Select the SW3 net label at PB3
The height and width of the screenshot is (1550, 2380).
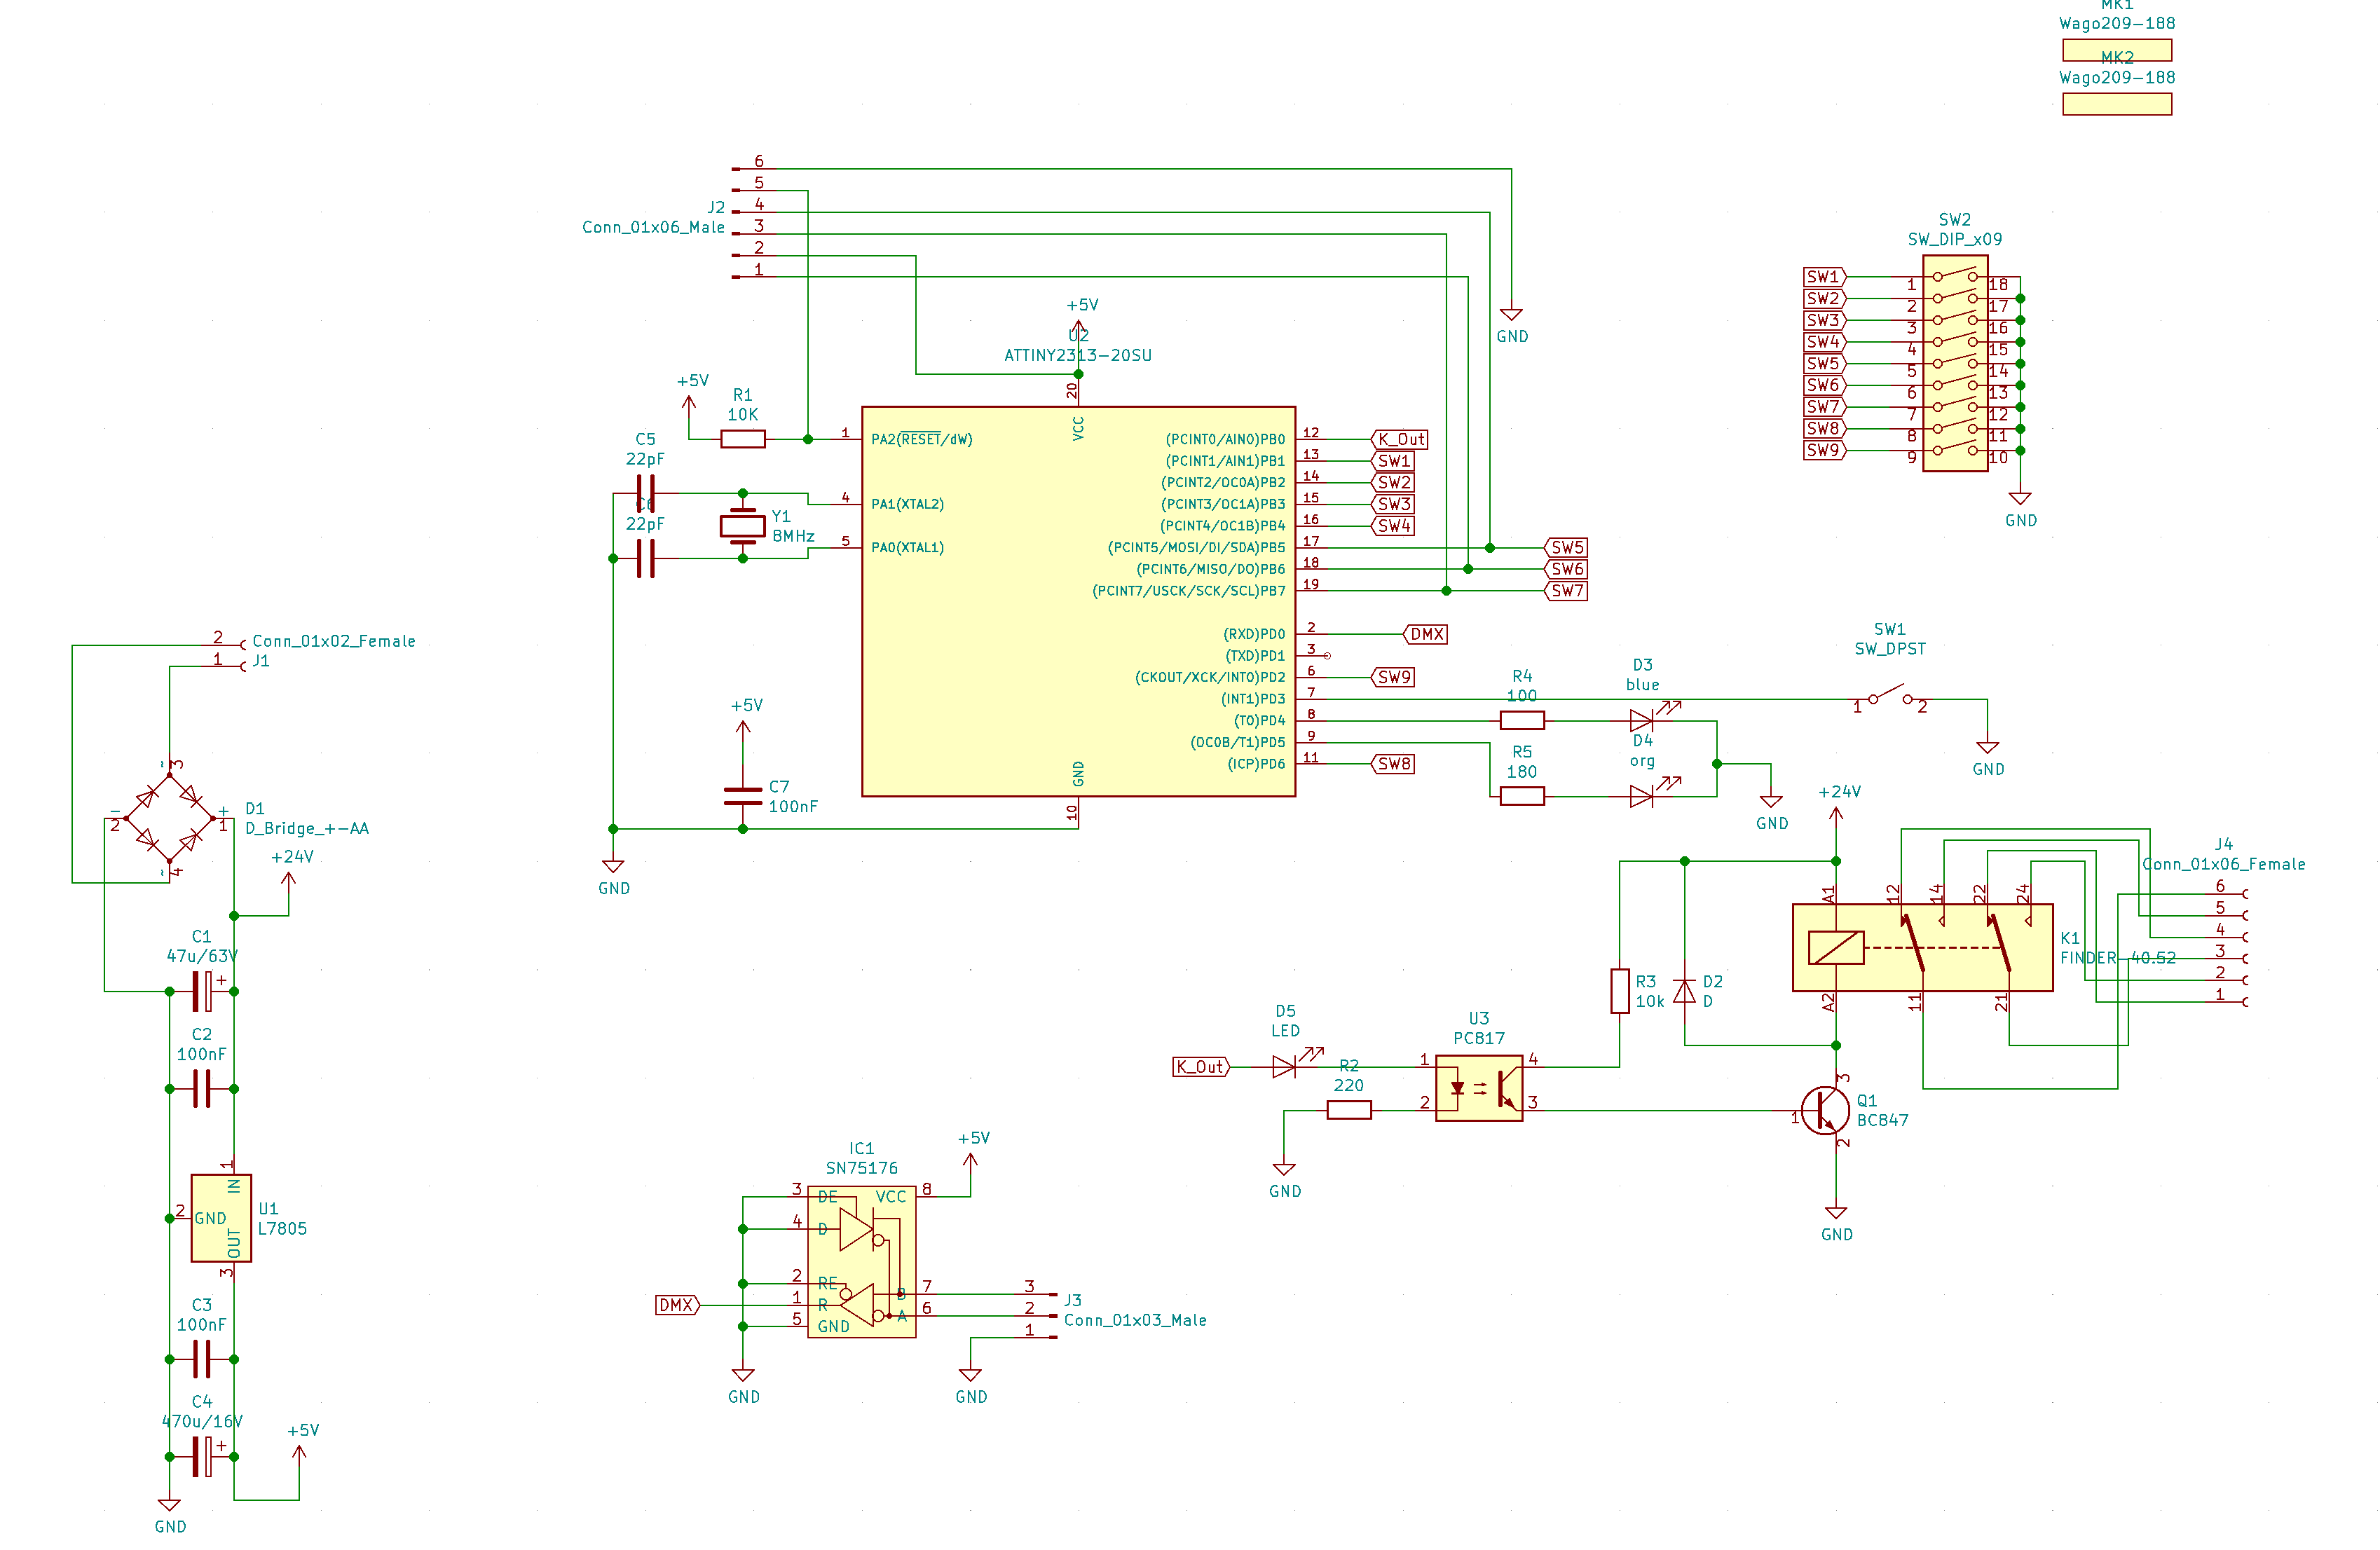pos(1392,504)
